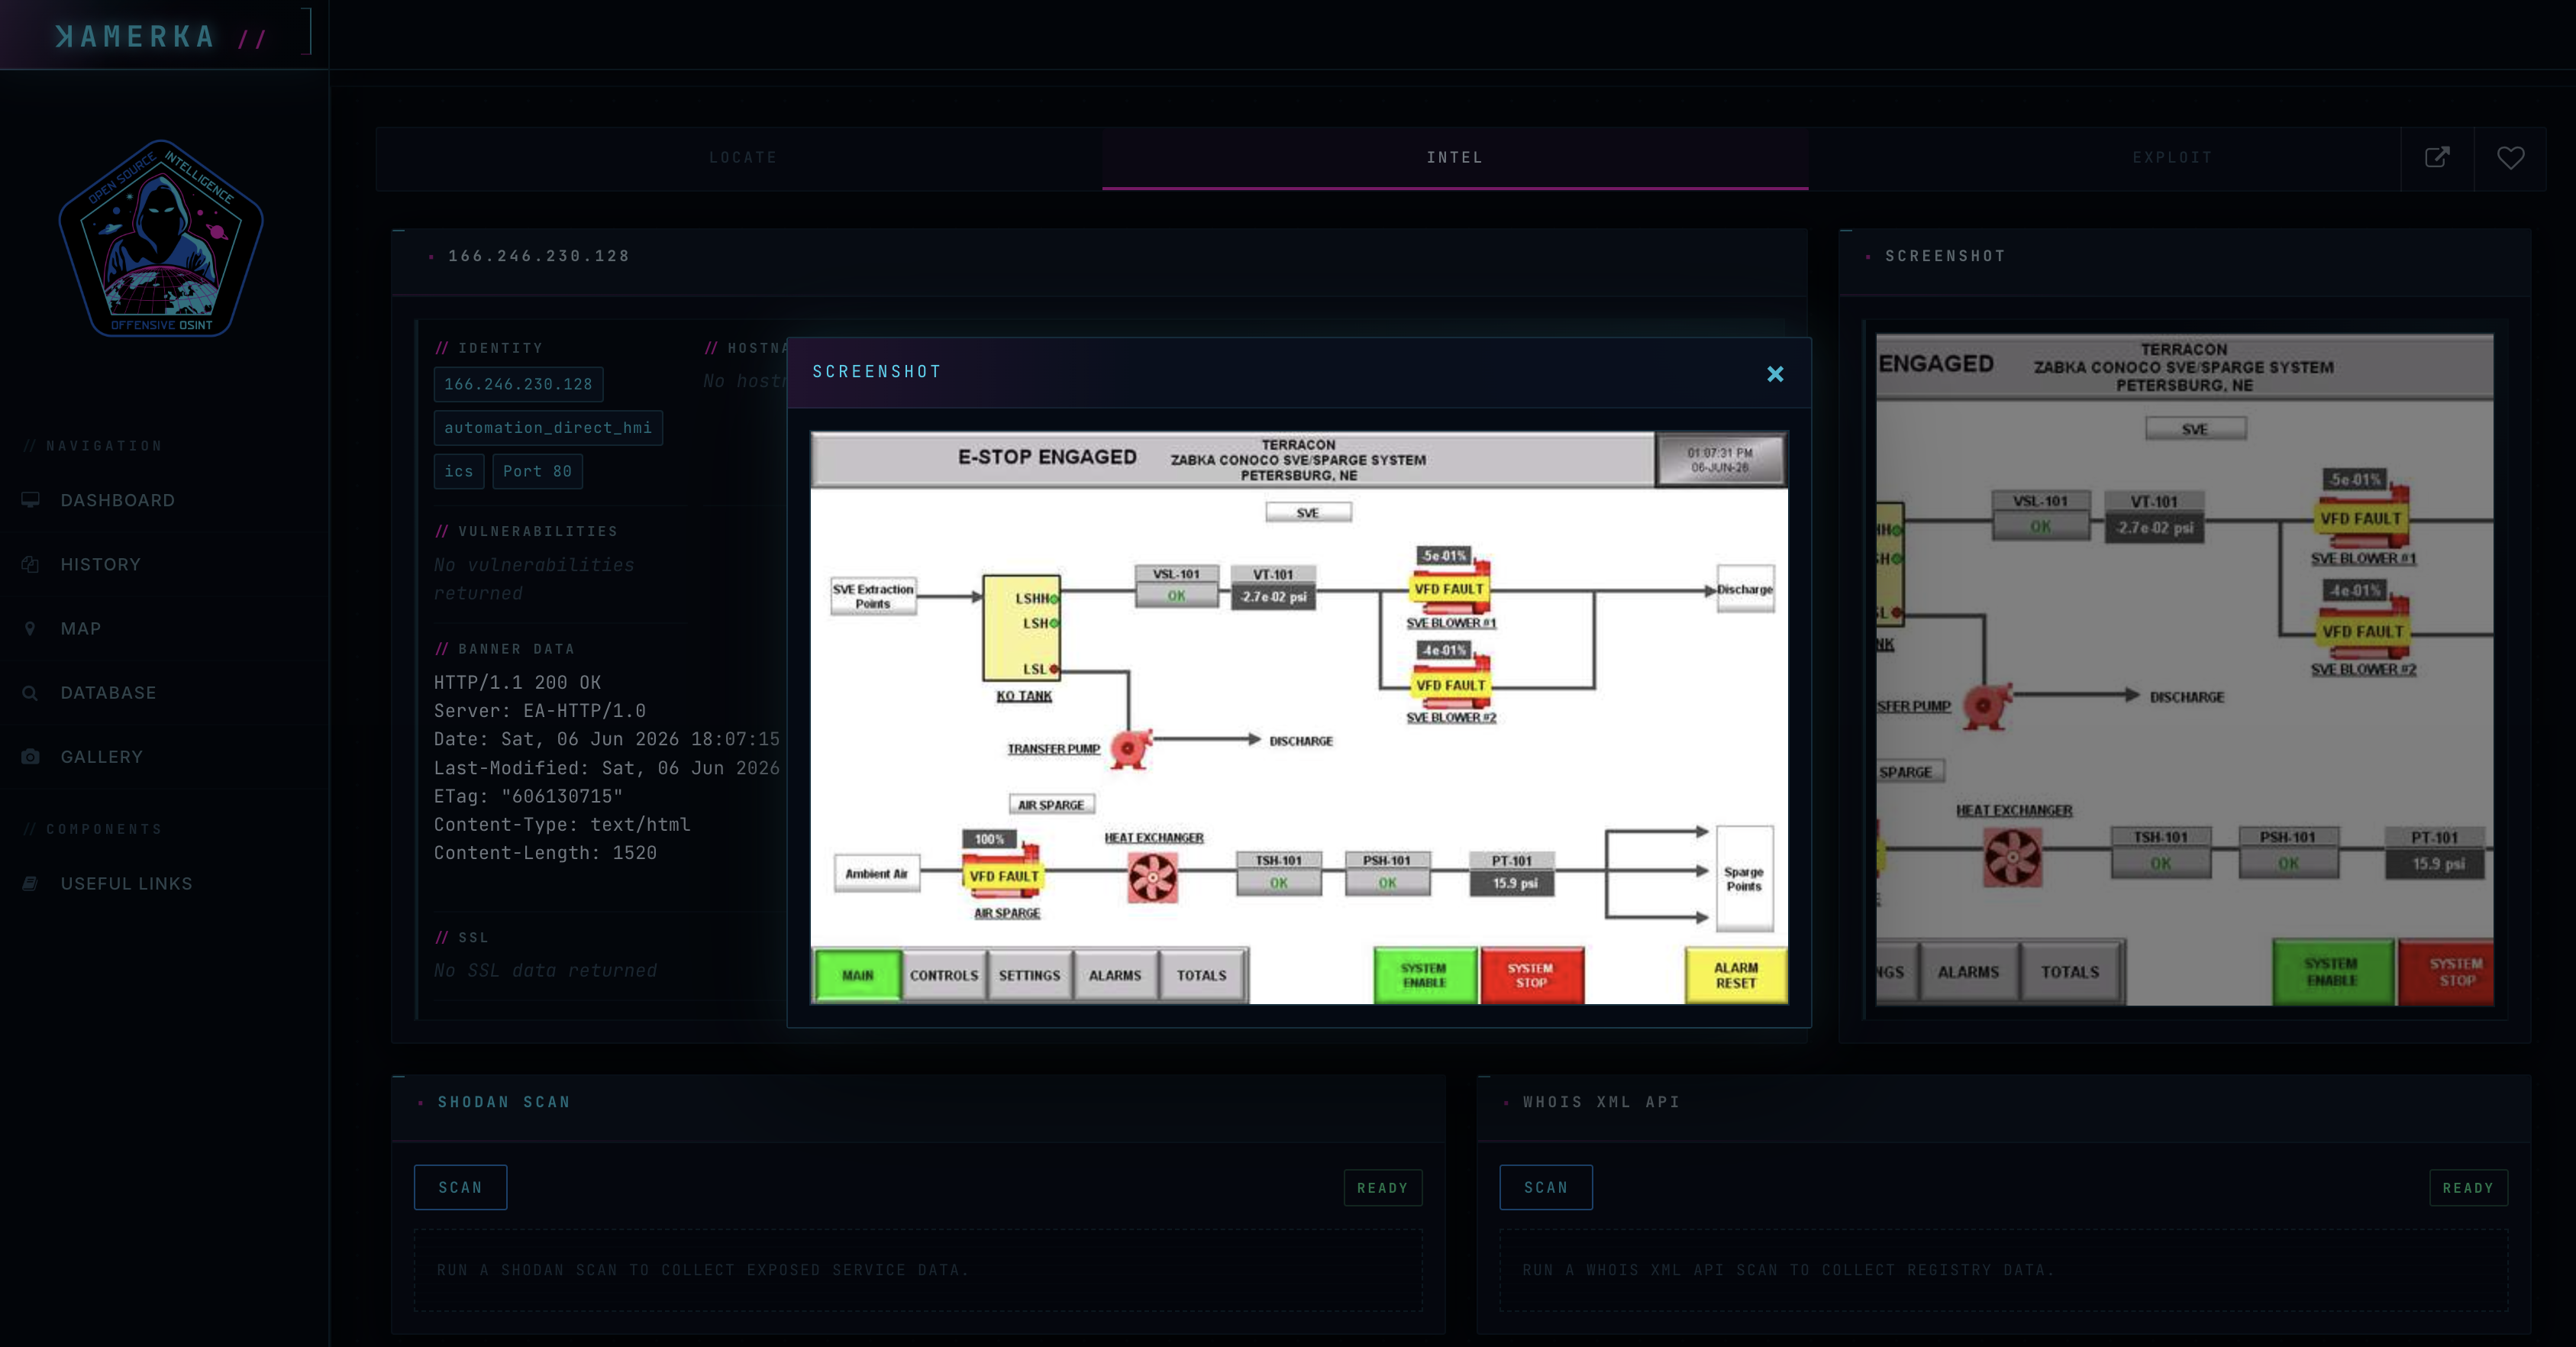Click the ics tag
The width and height of the screenshot is (2576, 1347).
coord(459,471)
